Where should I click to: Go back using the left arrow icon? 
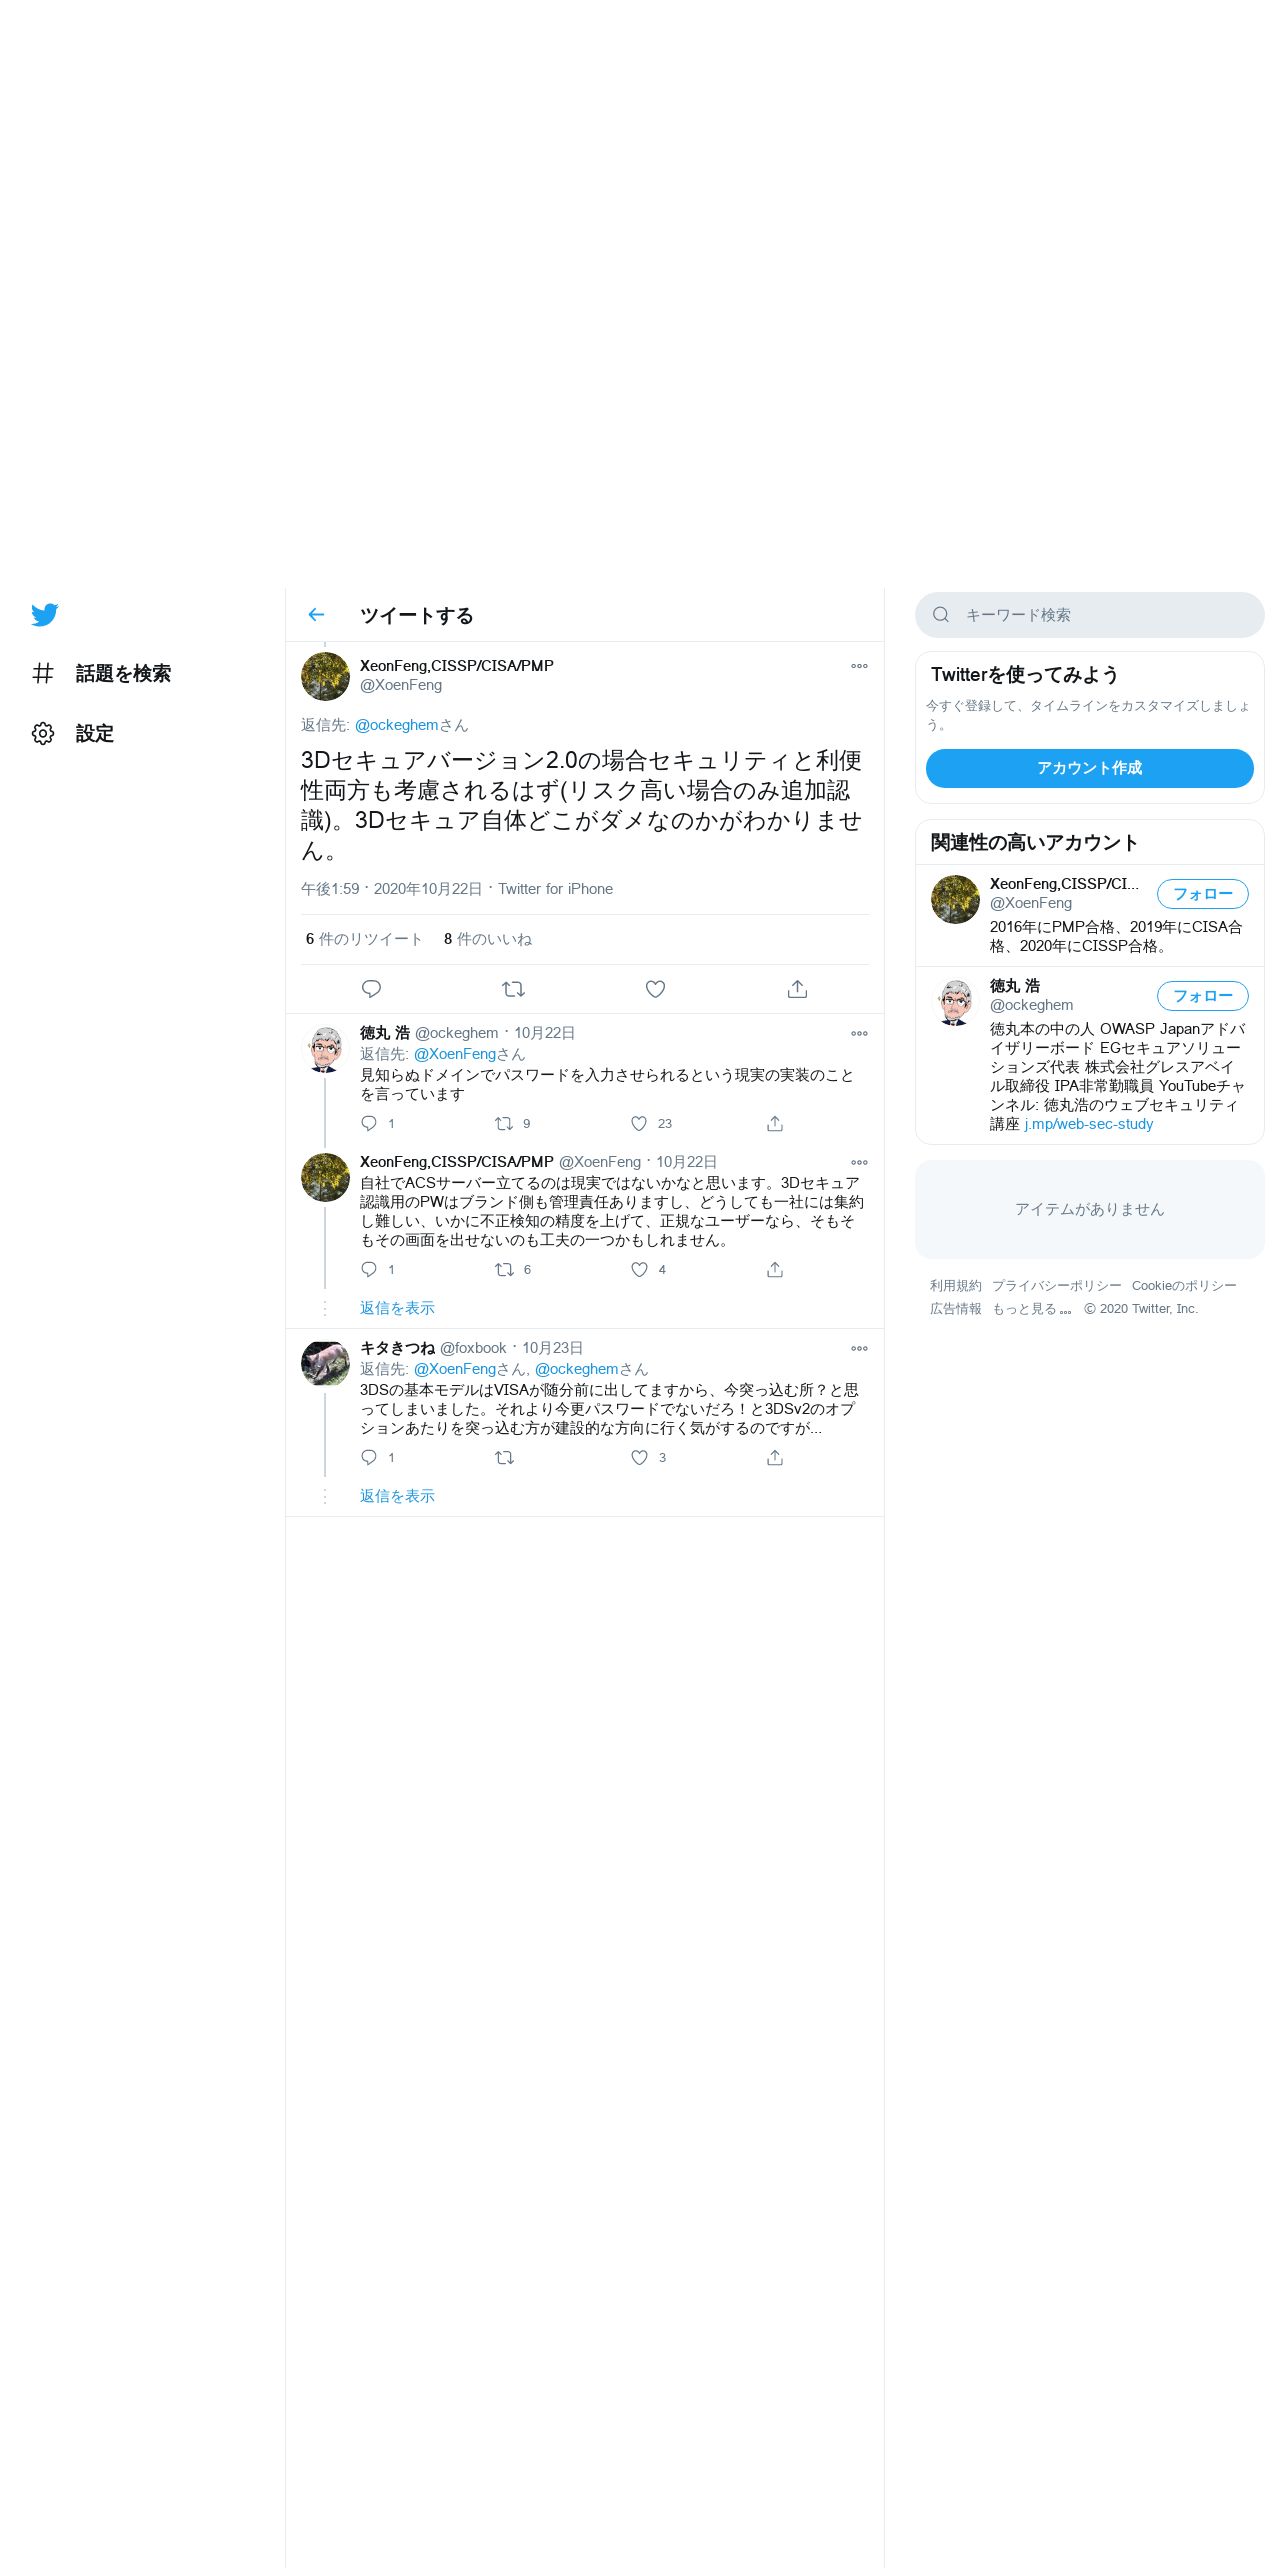coord(316,615)
